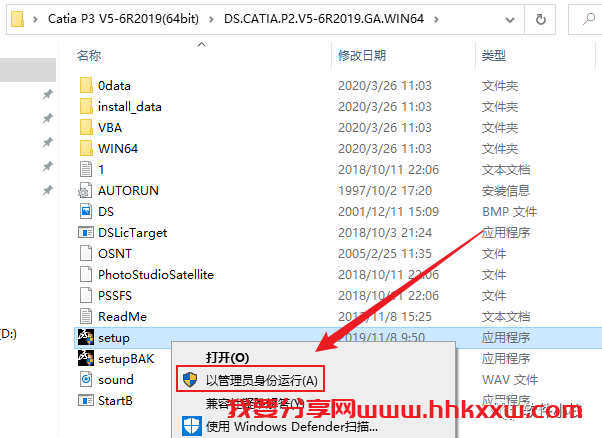This screenshot has width=602, height=438.
Task: Click the setup application icon
Action: [86, 337]
